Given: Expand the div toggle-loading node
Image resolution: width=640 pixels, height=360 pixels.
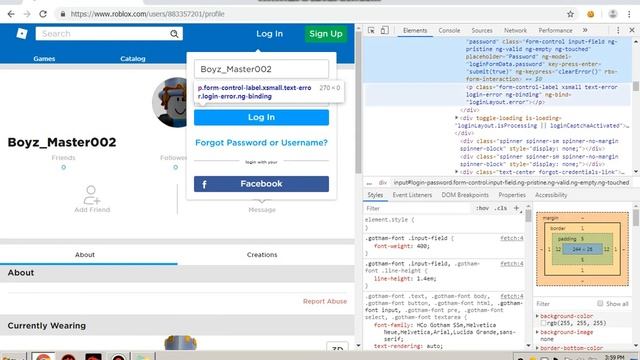Looking at the screenshot, I should pos(456,118).
